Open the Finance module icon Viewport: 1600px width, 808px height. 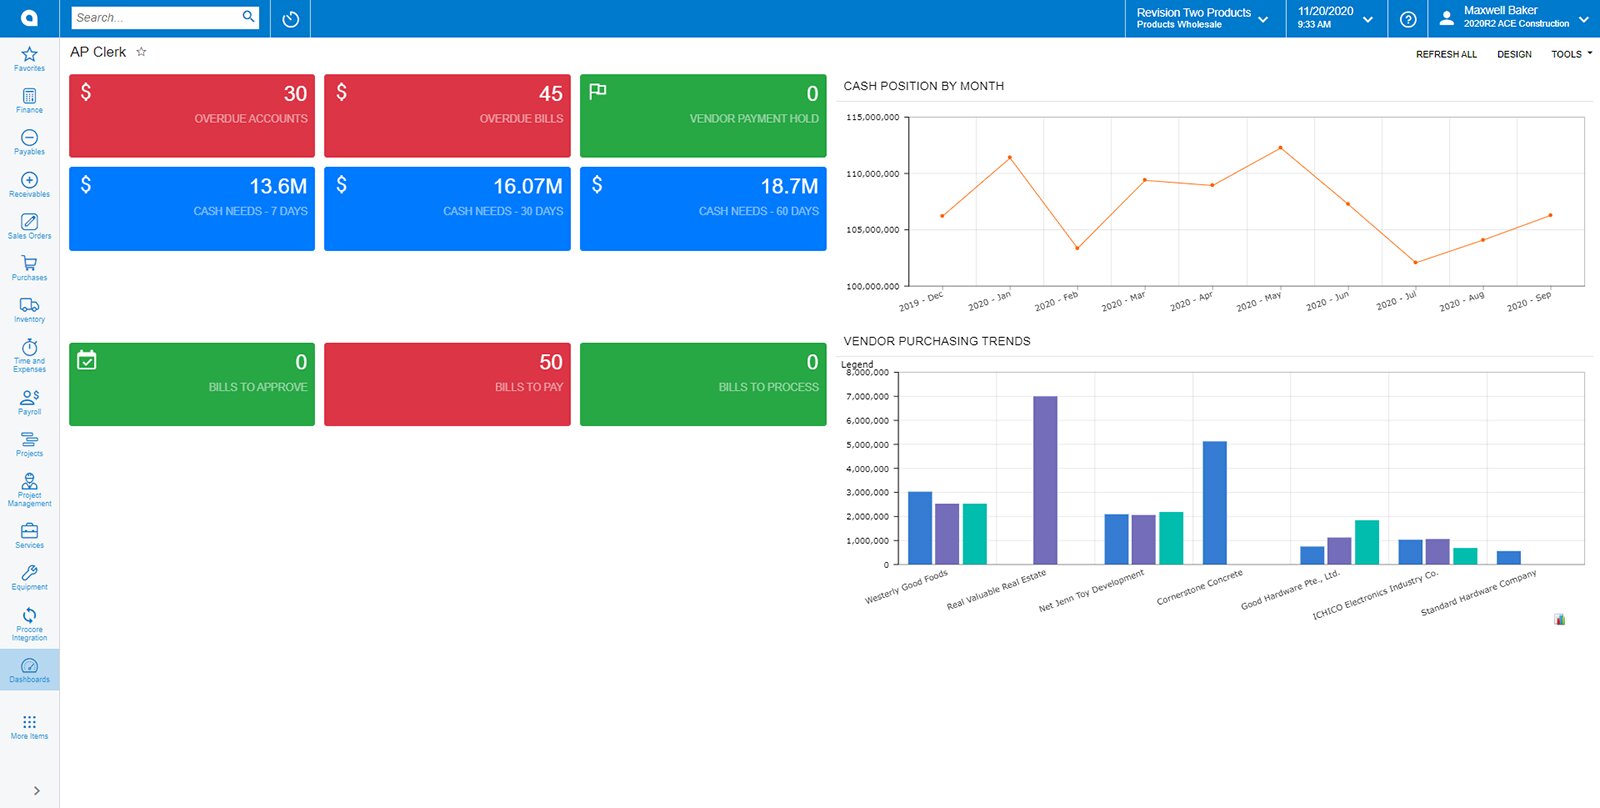pos(29,100)
